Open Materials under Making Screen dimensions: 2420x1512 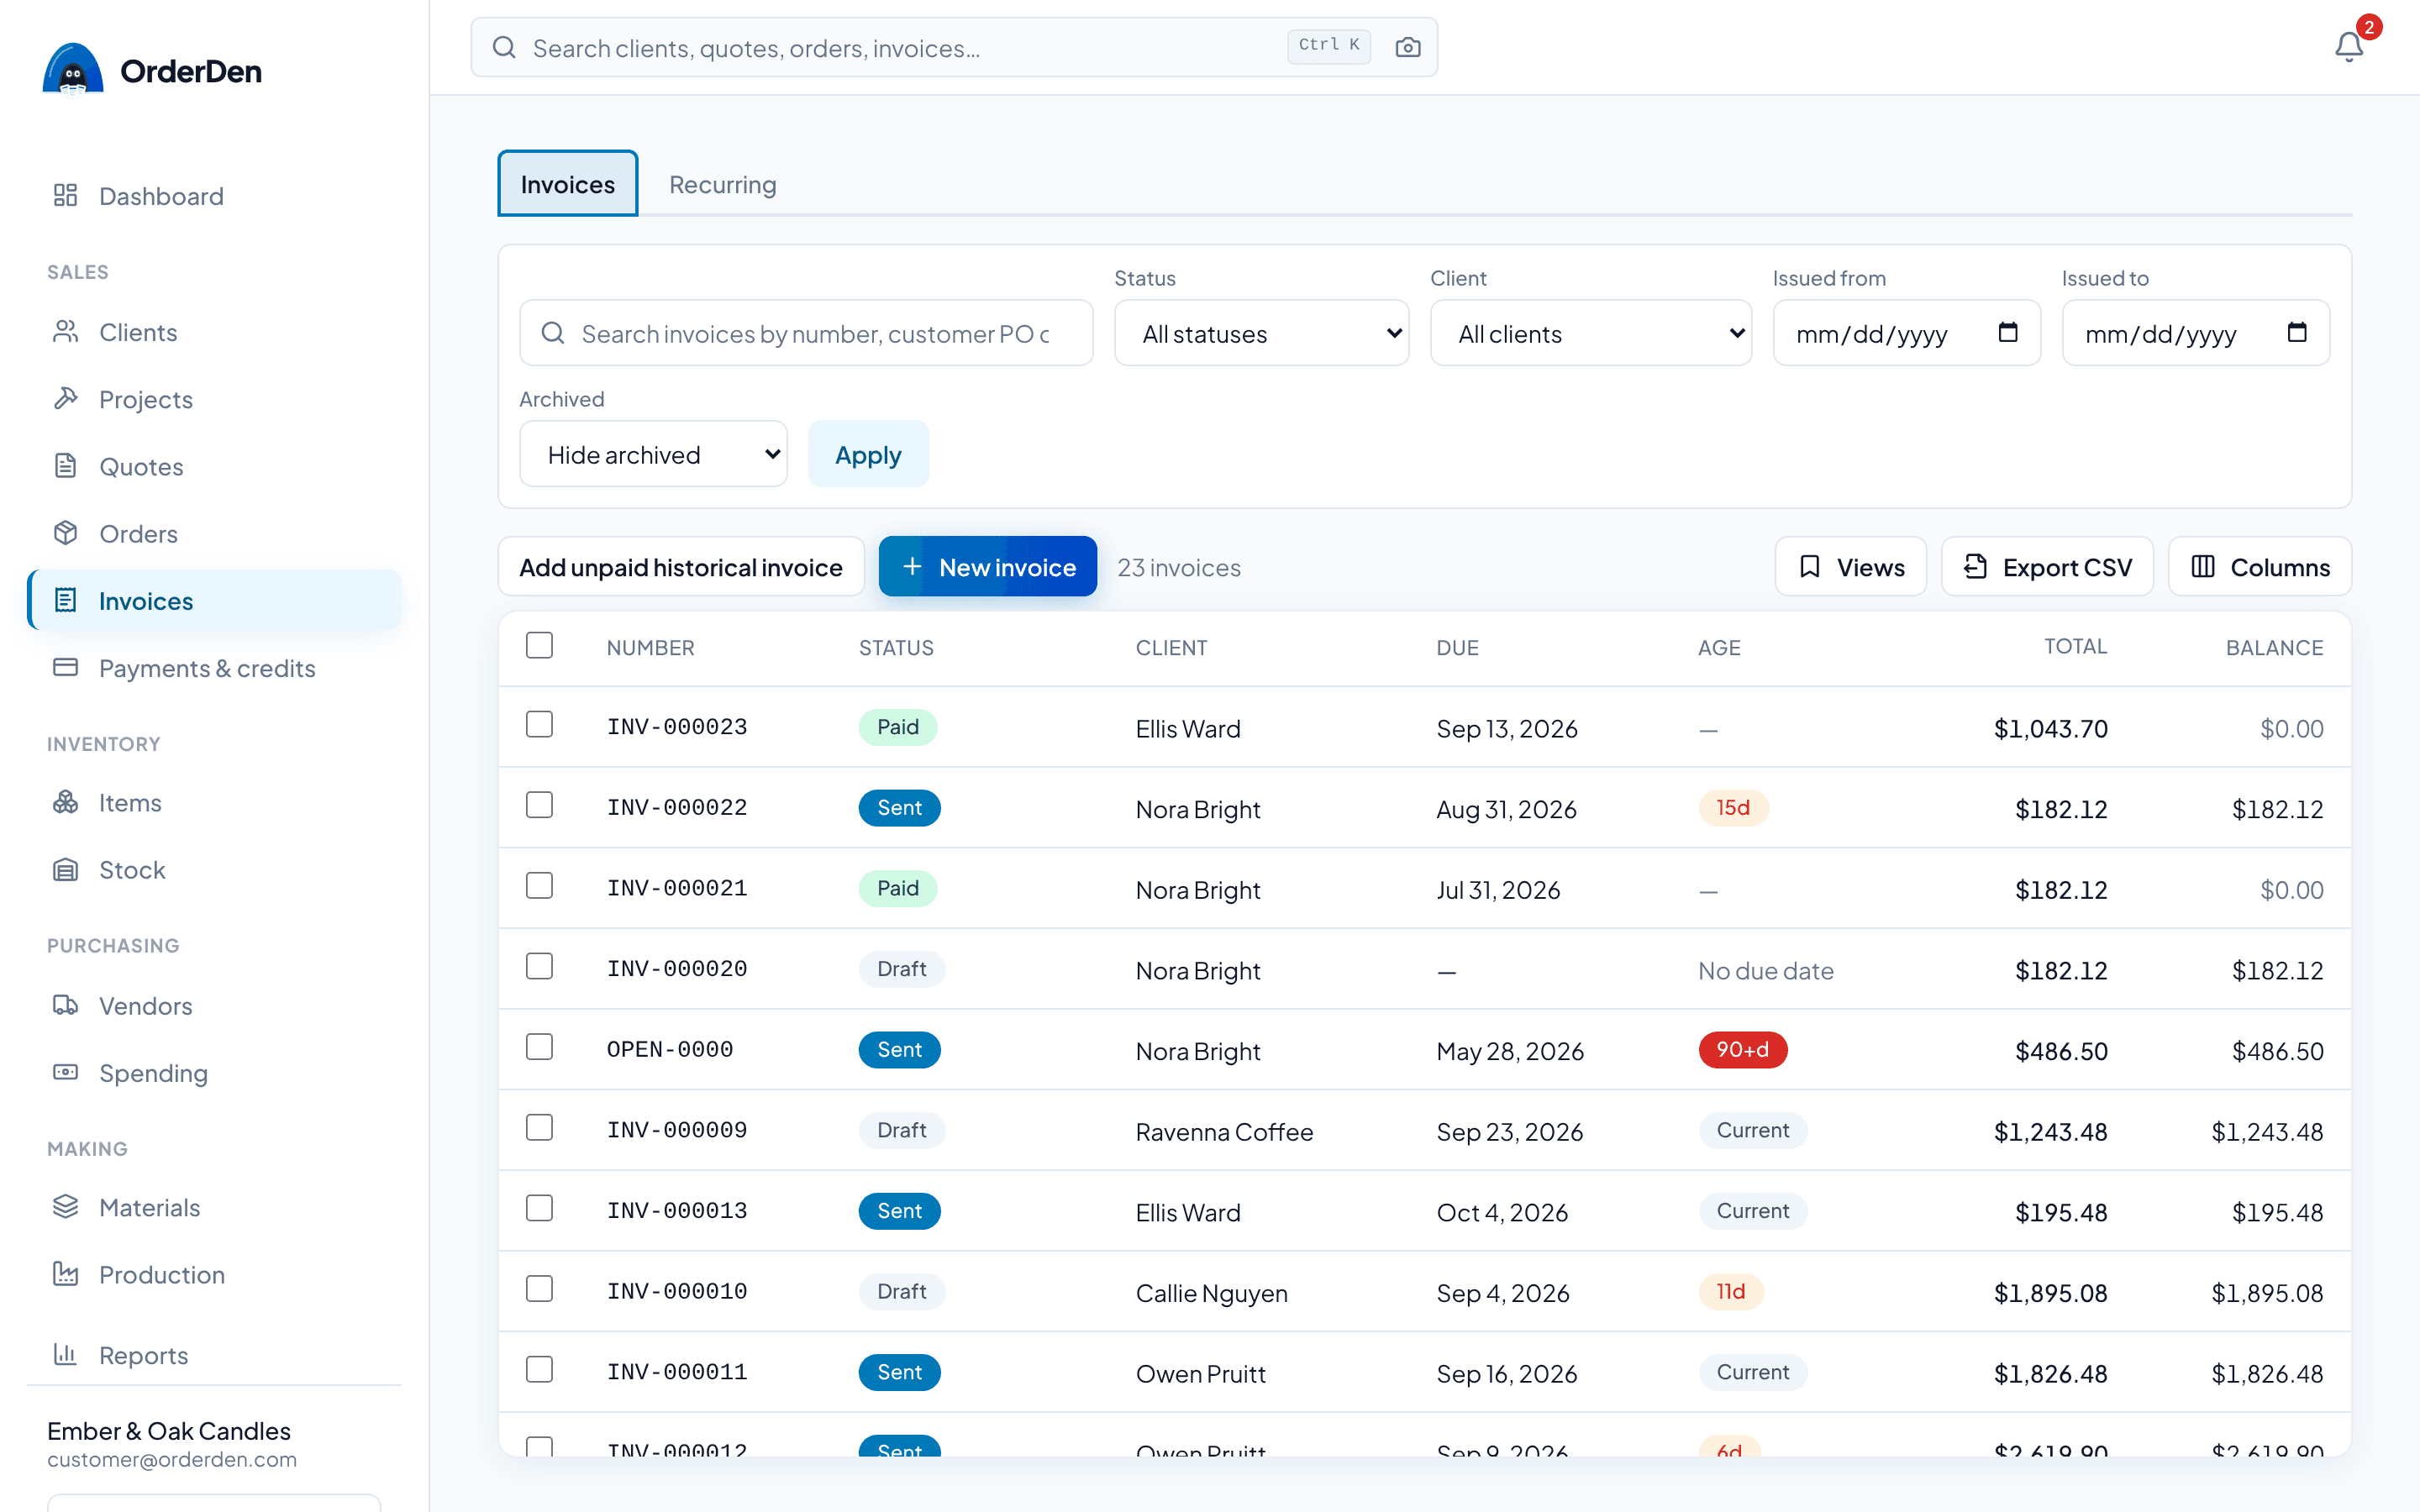[x=214, y=1207]
